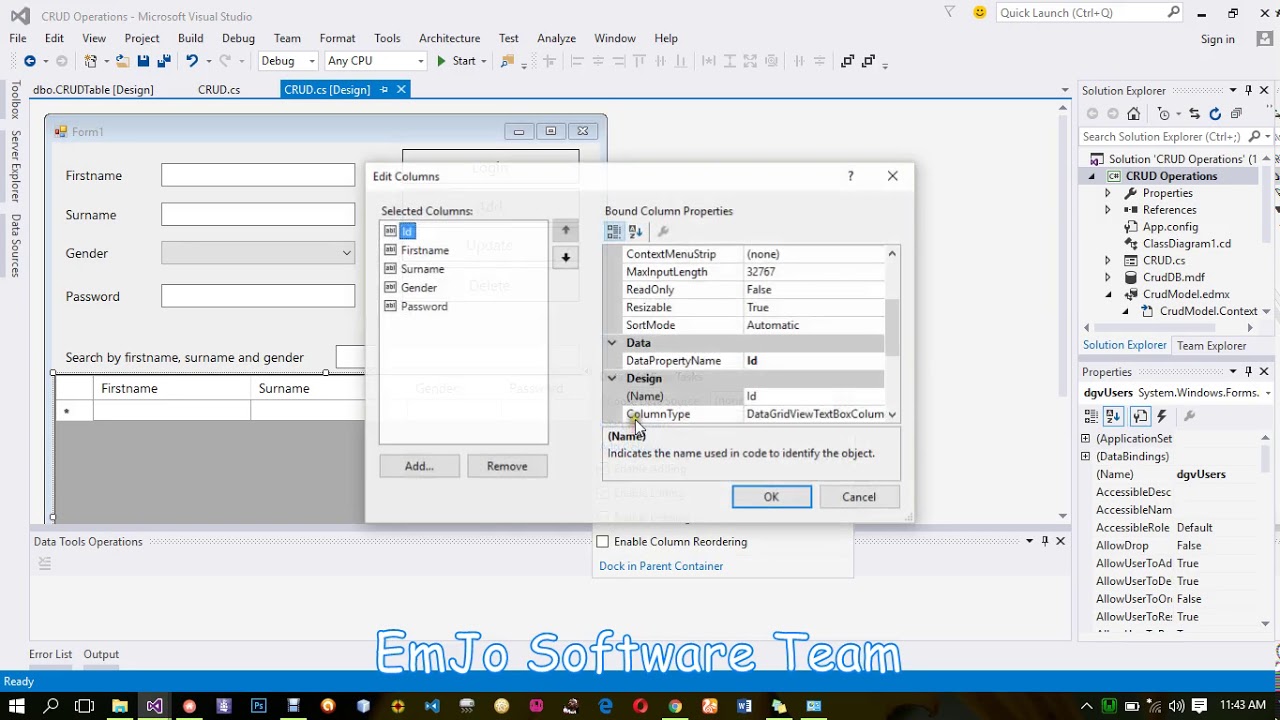Screen dimensions: 1280x720
Task: Select the Password column in Selected Columns
Action: (423, 307)
